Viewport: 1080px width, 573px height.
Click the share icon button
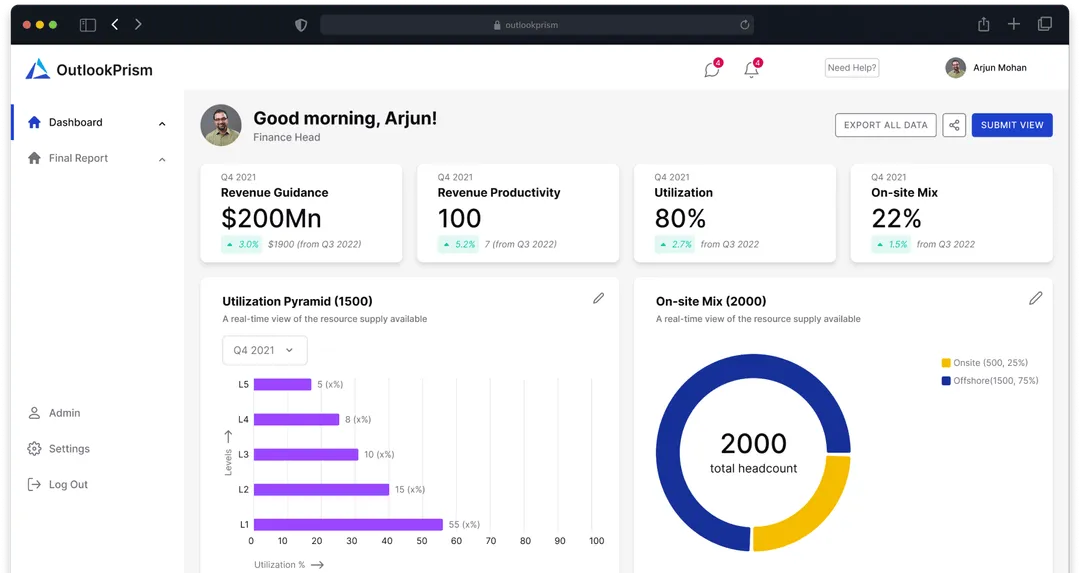(954, 125)
